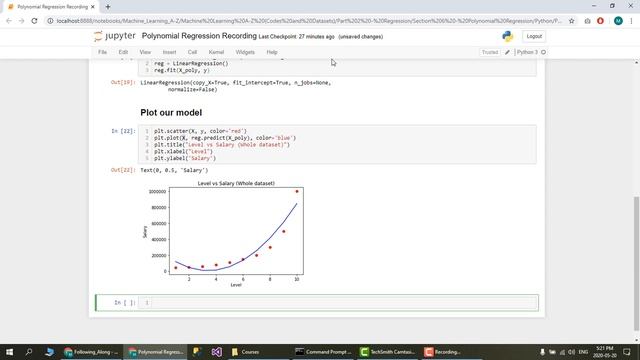640x360 pixels.
Task: Click the Python 3 kernel label
Action: click(x=527, y=52)
